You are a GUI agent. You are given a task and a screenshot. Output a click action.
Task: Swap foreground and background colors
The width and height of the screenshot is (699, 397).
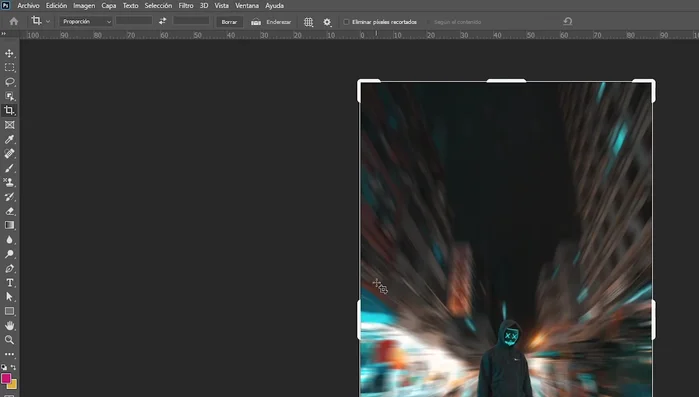[x=13, y=367]
